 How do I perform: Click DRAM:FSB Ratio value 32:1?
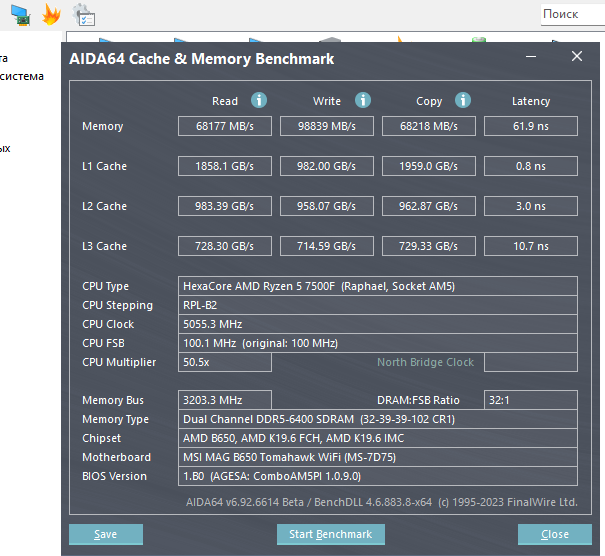pos(531,400)
